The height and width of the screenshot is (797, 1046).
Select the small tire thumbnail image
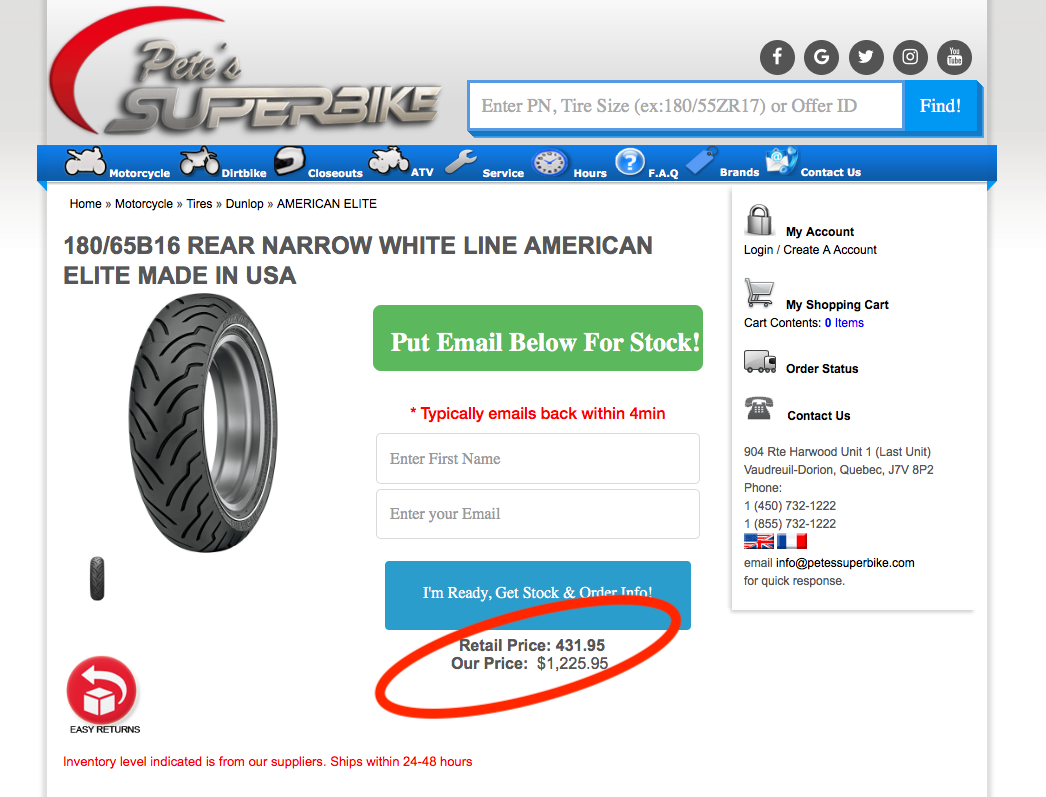[97, 578]
